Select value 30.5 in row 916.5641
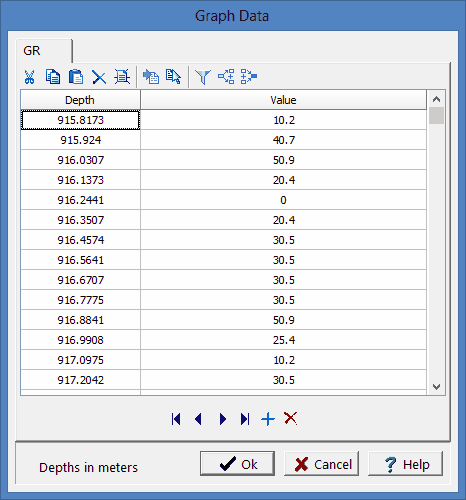 click(283, 260)
